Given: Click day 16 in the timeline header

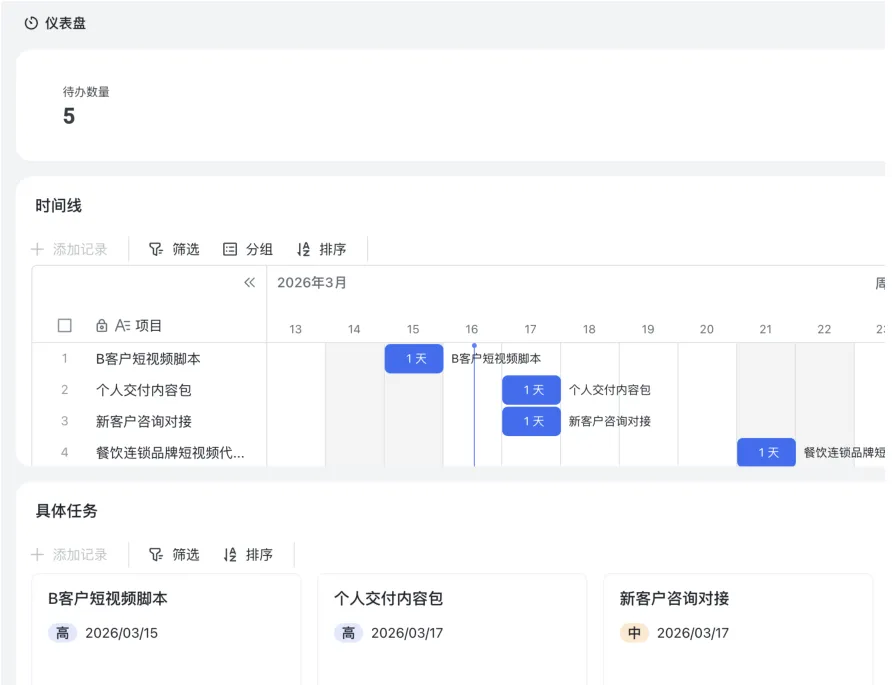Looking at the screenshot, I should point(472,329).
